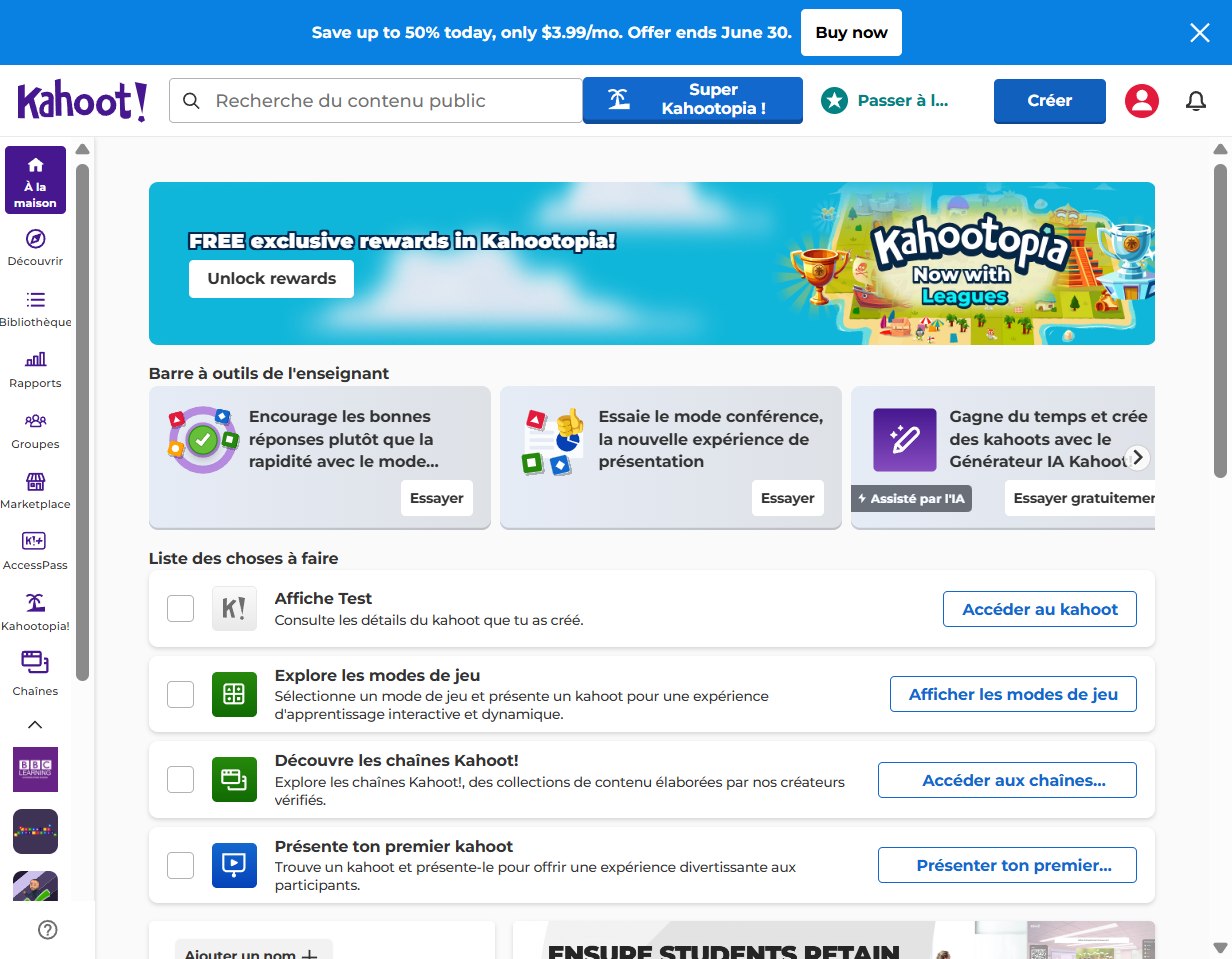Click the Créer button
Screen dimensions: 1232x959
tap(1050, 101)
